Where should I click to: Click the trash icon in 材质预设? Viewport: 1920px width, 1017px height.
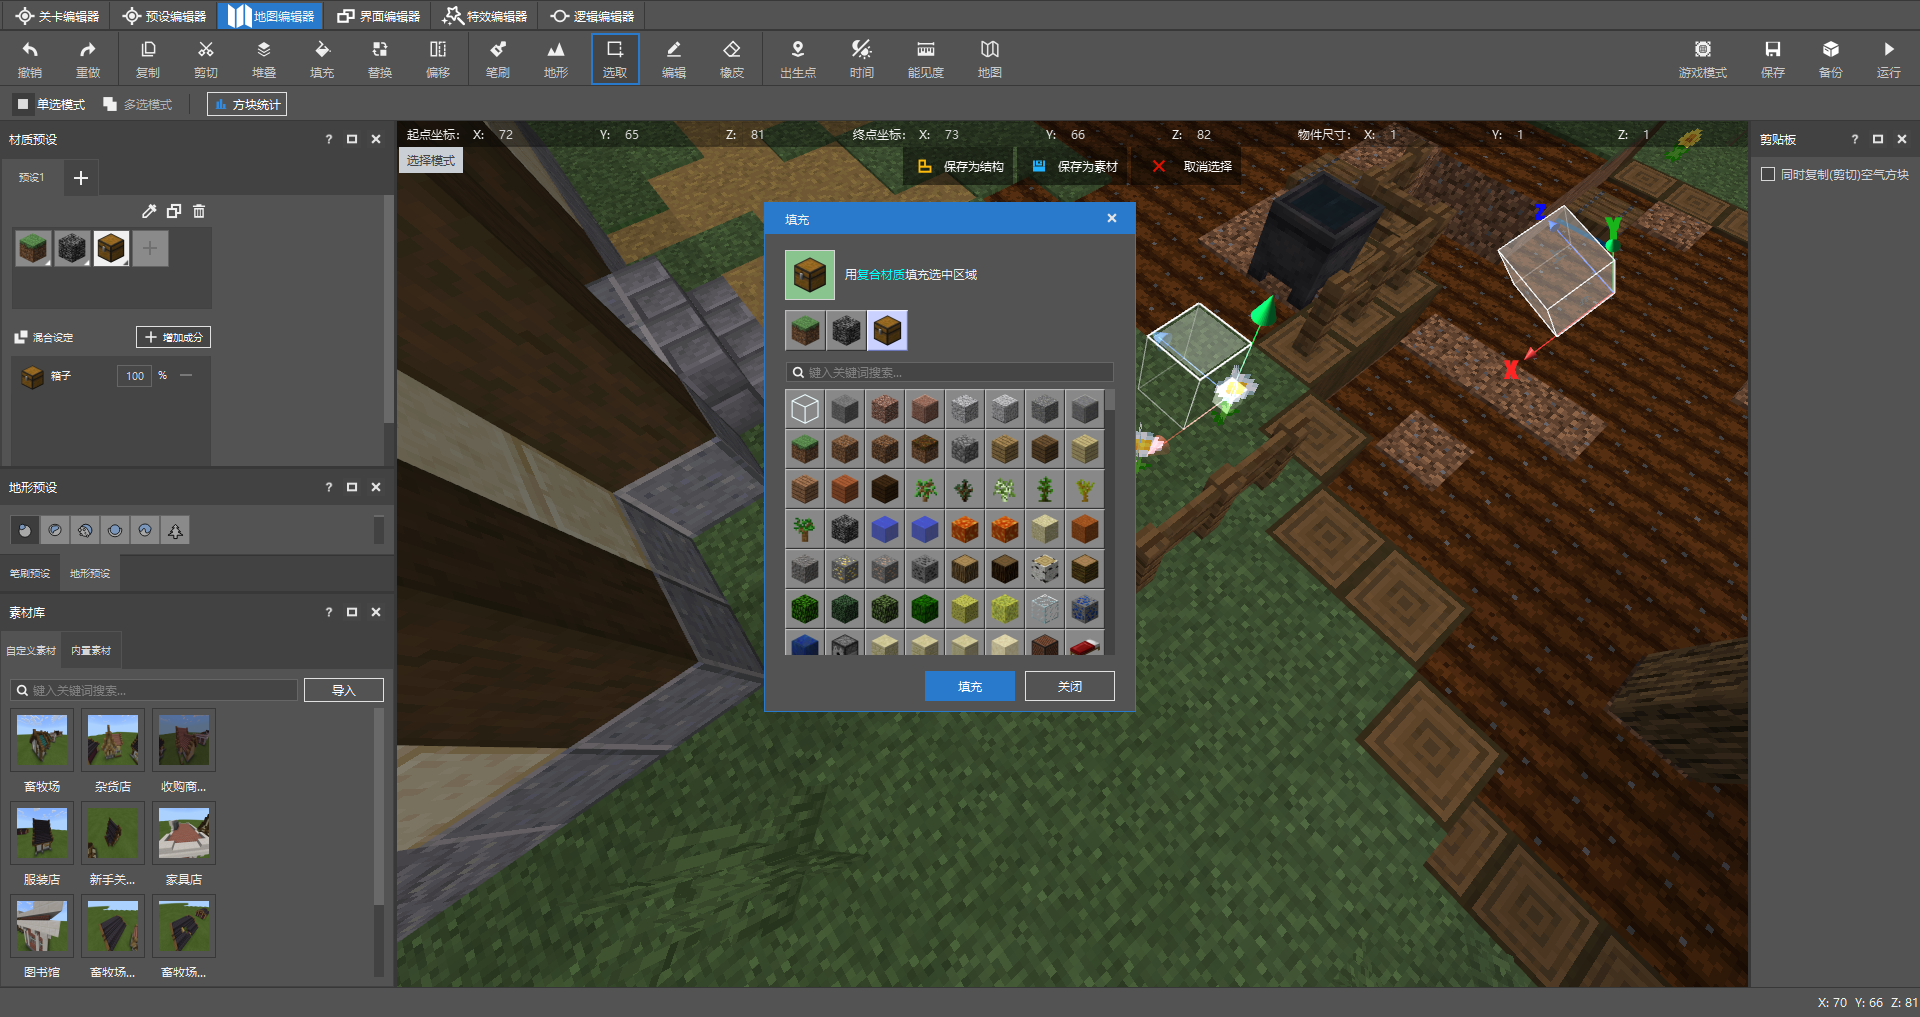[199, 211]
